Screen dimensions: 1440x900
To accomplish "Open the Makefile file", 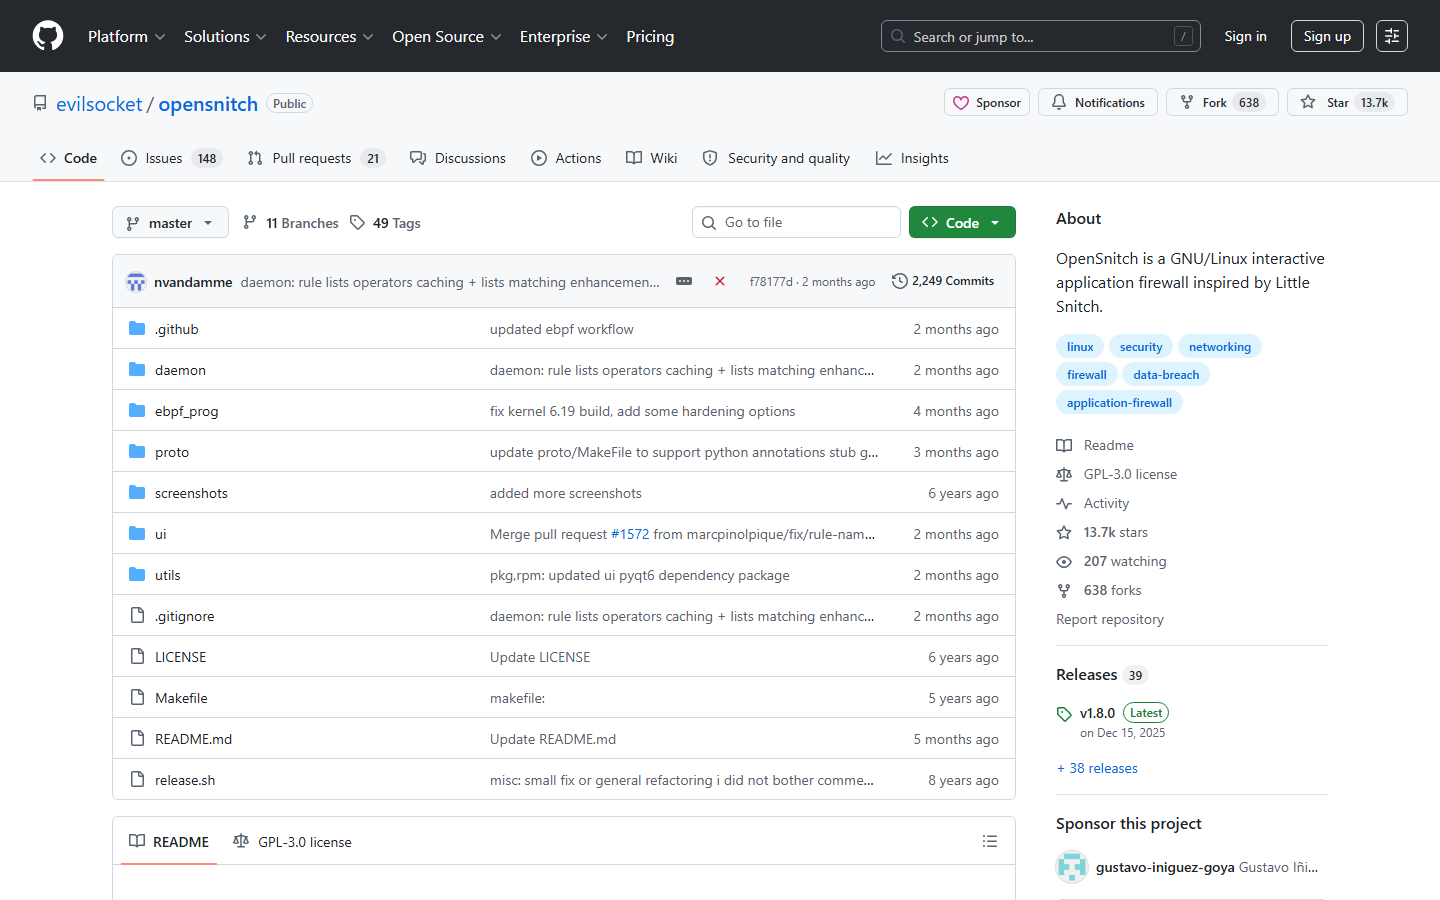I will pos(181,698).
